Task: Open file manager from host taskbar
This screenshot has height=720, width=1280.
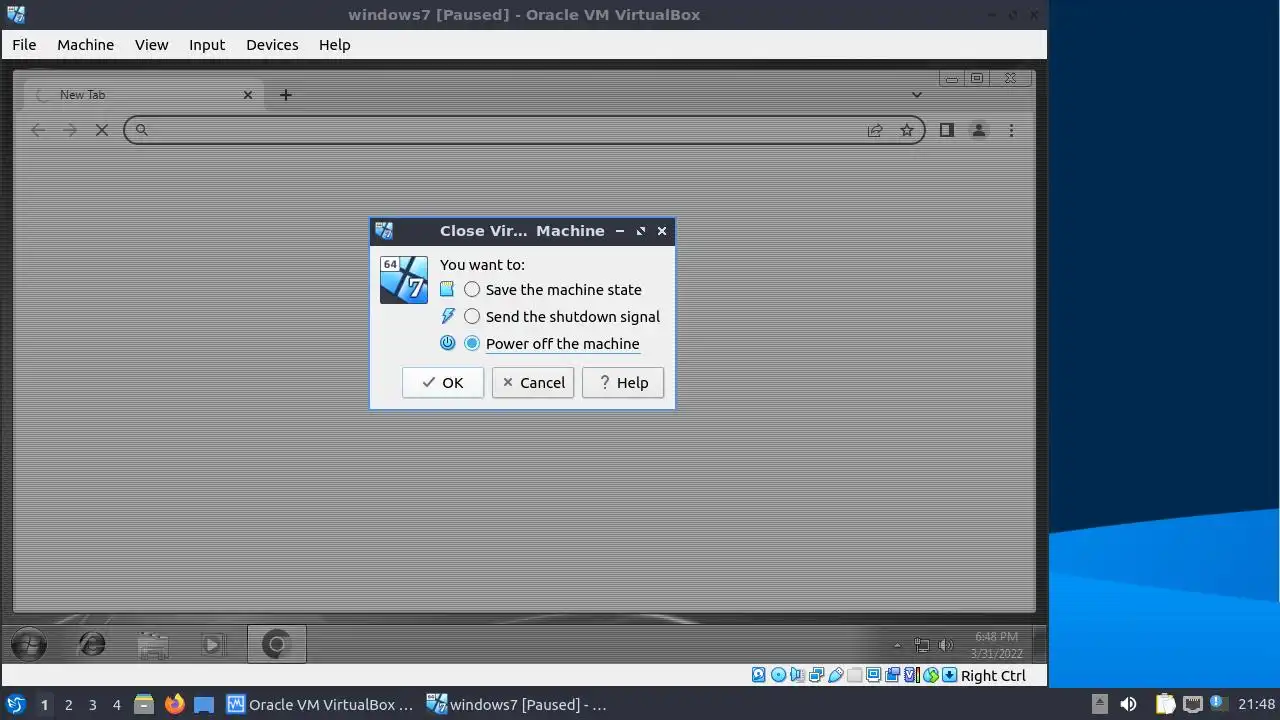Action: (144, 704)
